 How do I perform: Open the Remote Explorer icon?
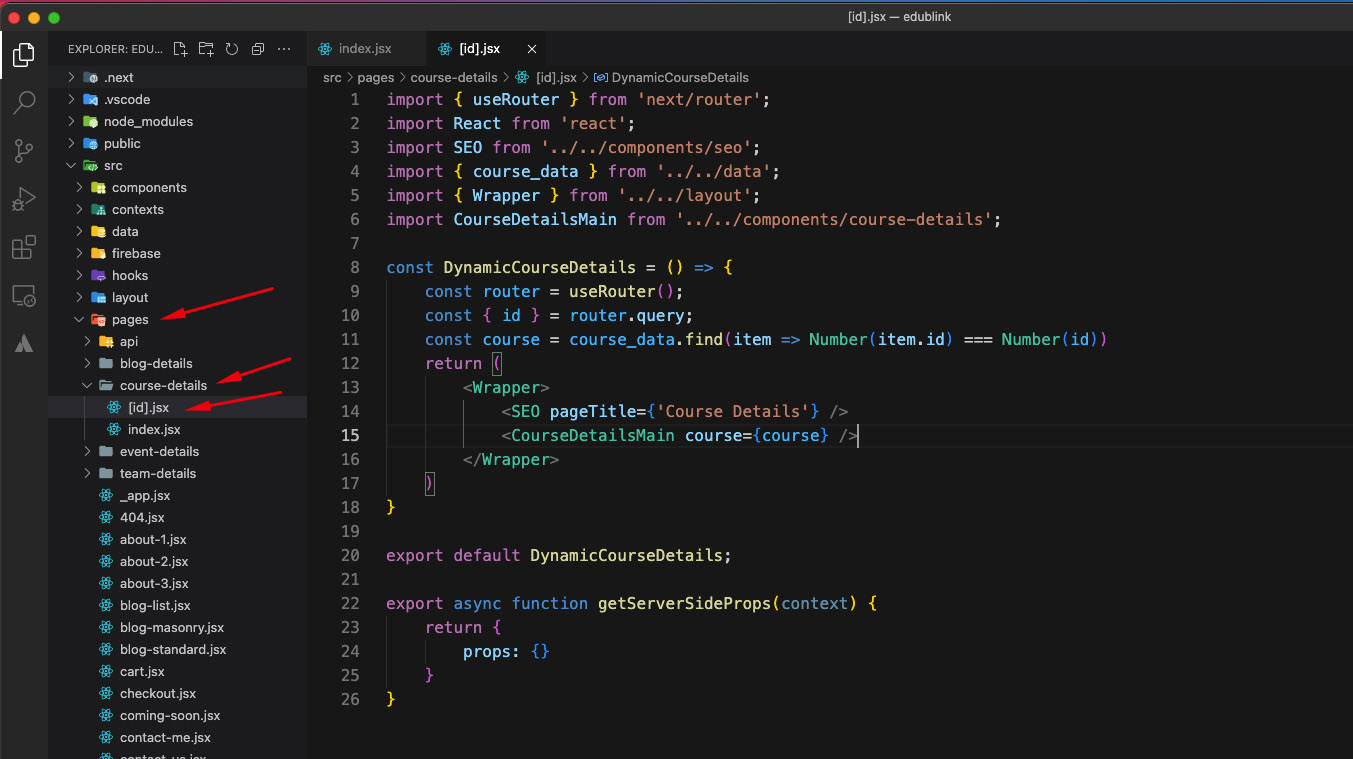(23, 296)
